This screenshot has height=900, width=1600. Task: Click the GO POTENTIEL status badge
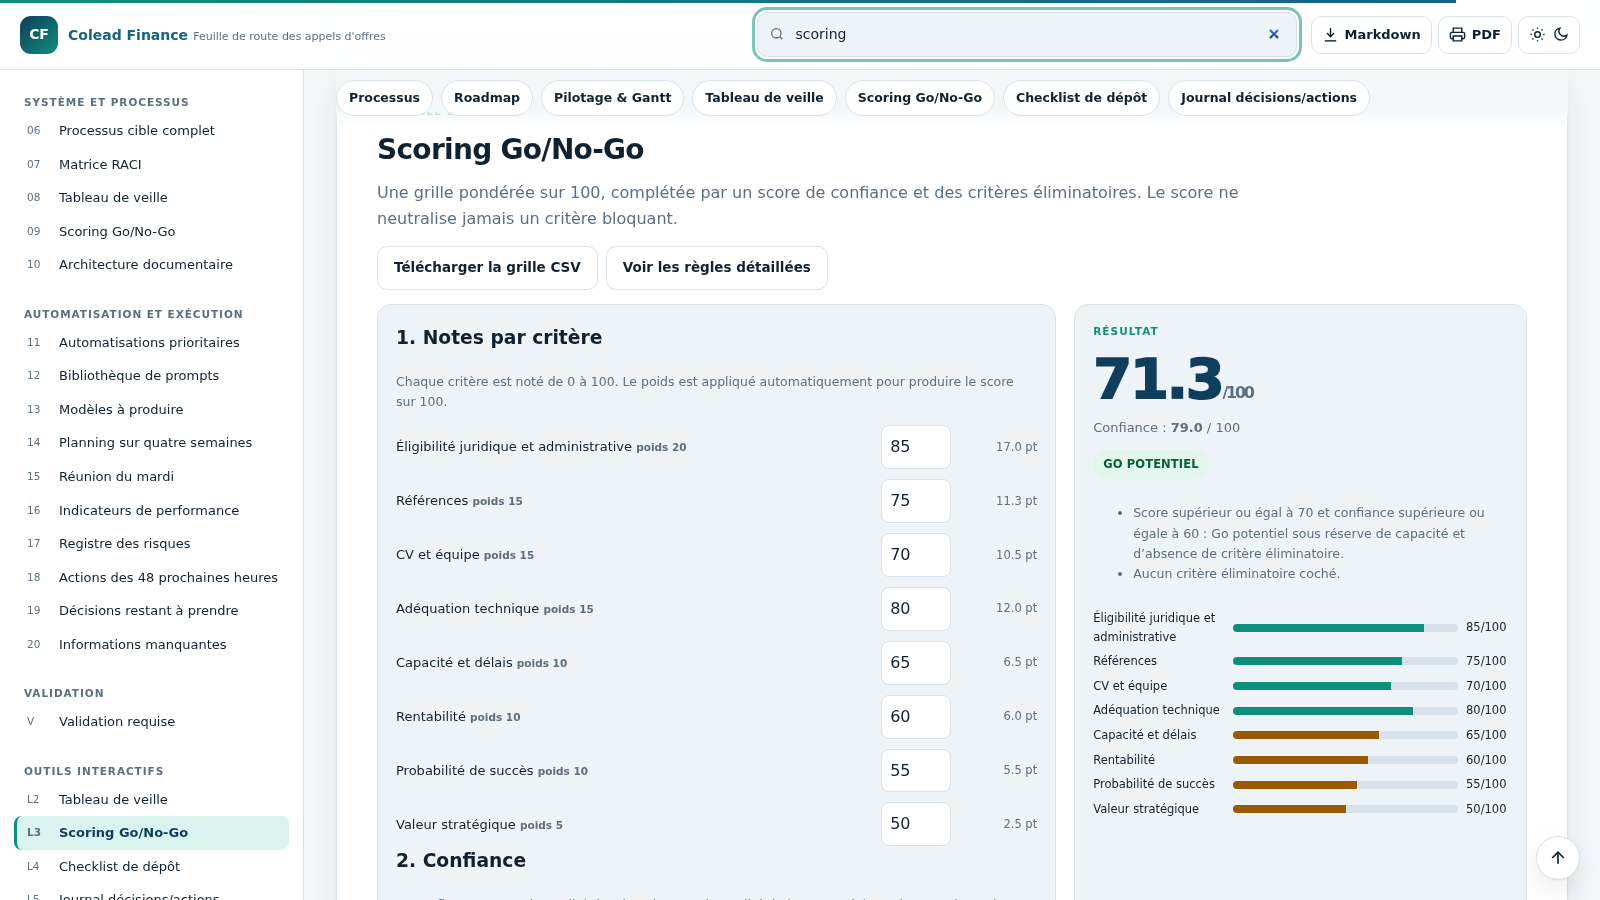(1150, 464)
